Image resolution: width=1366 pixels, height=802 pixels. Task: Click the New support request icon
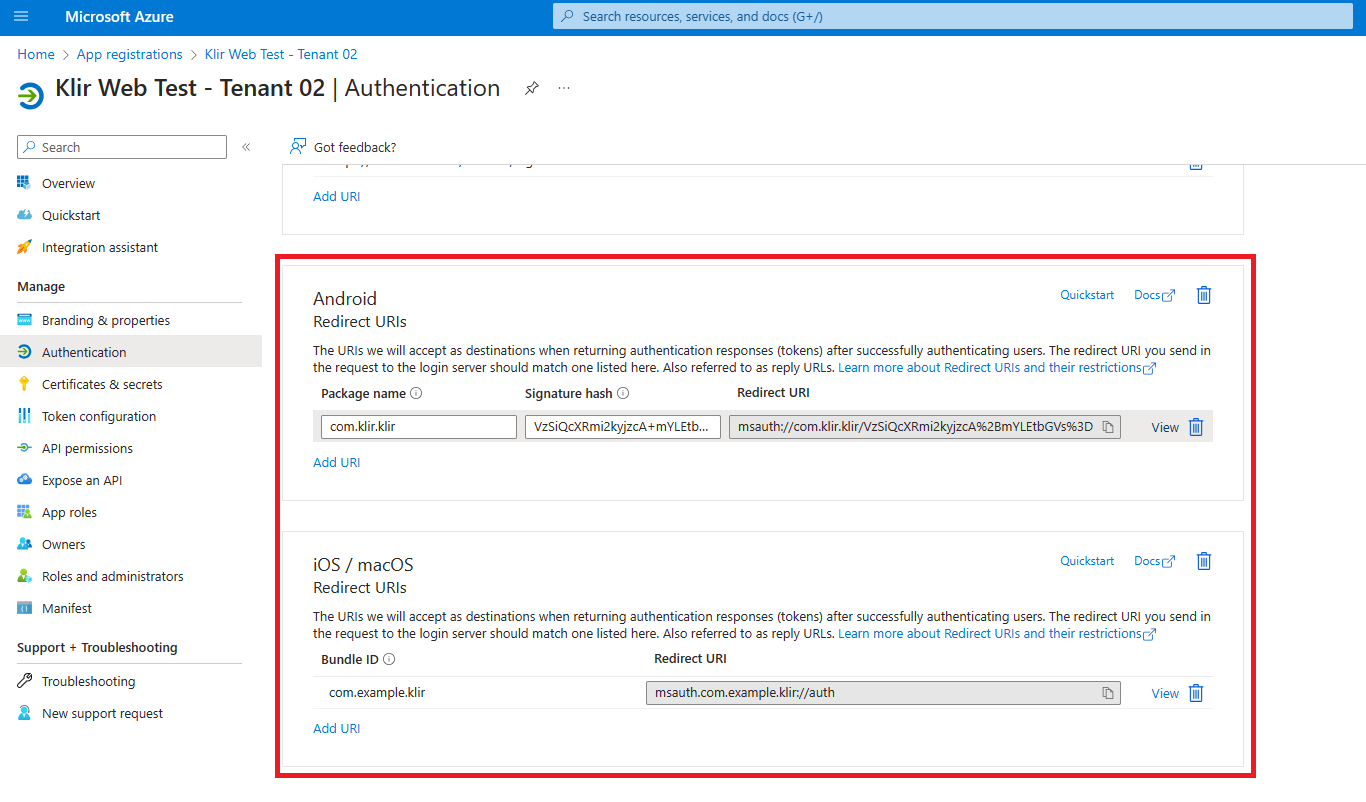point(24,713)
